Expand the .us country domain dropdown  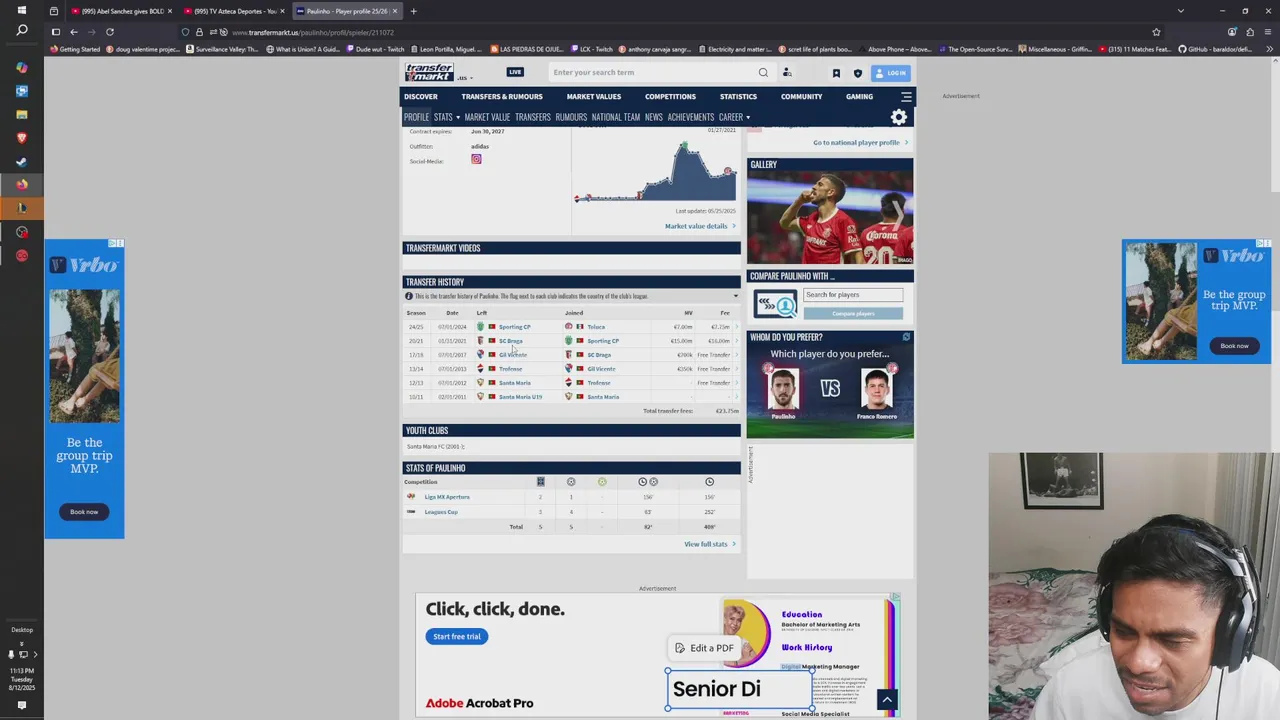[x=463, y=78]
